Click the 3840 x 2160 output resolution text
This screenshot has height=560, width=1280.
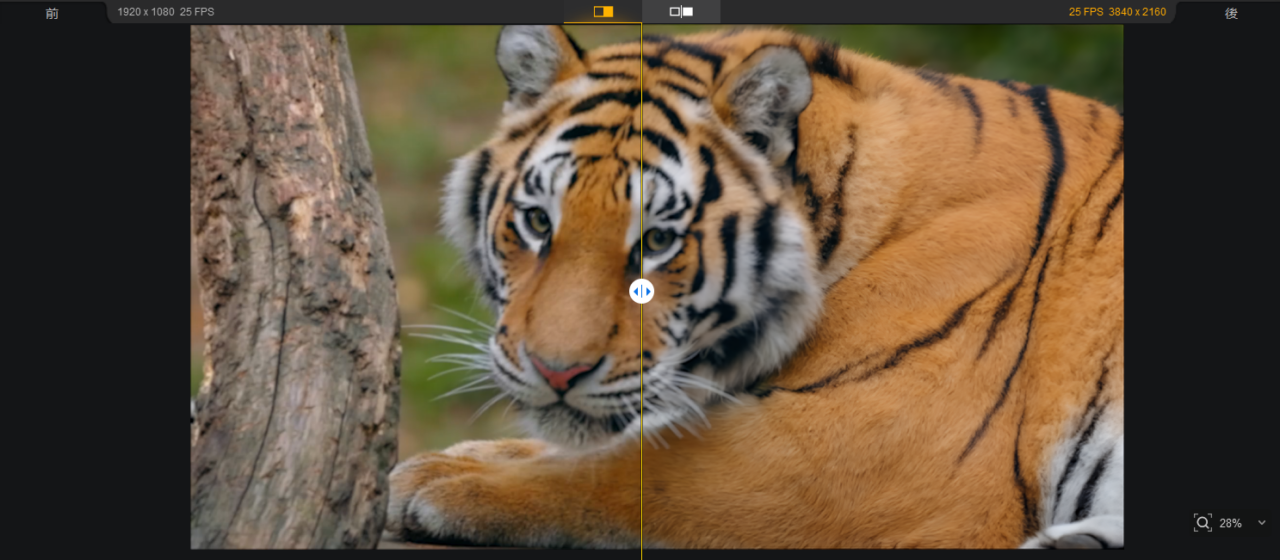point(1134,12)
